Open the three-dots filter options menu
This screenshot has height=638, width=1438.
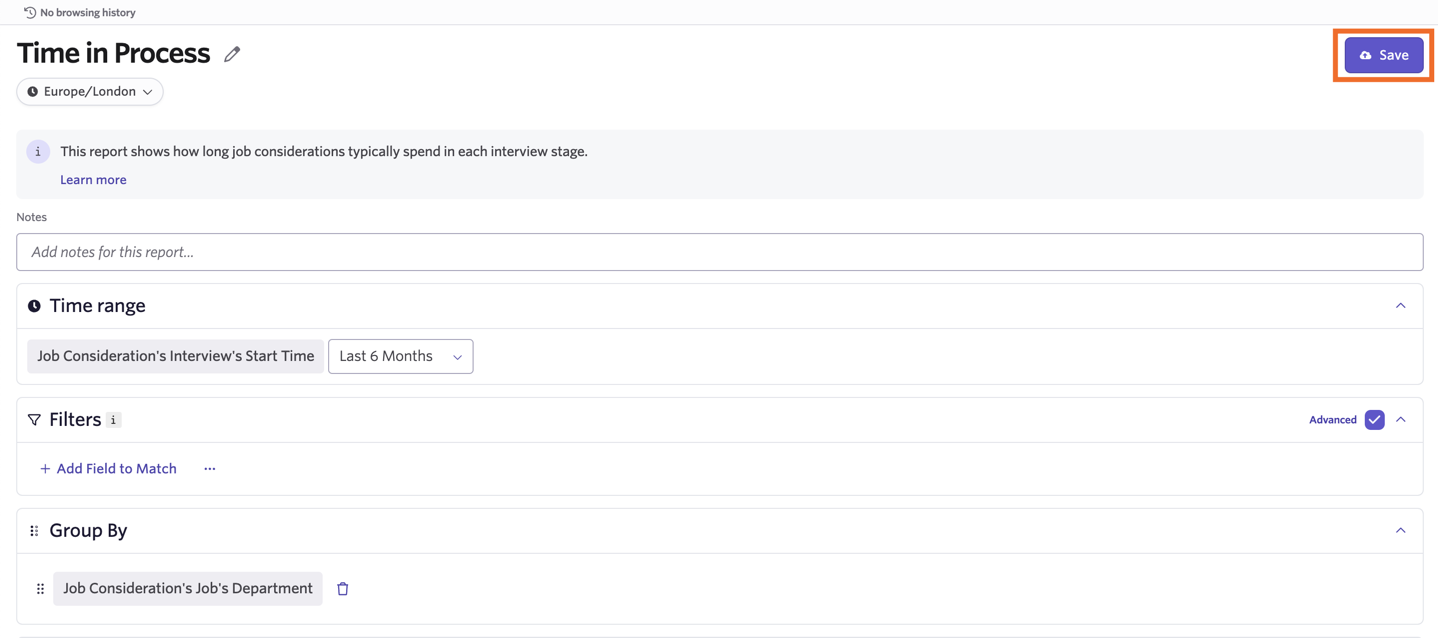point(210,469)
